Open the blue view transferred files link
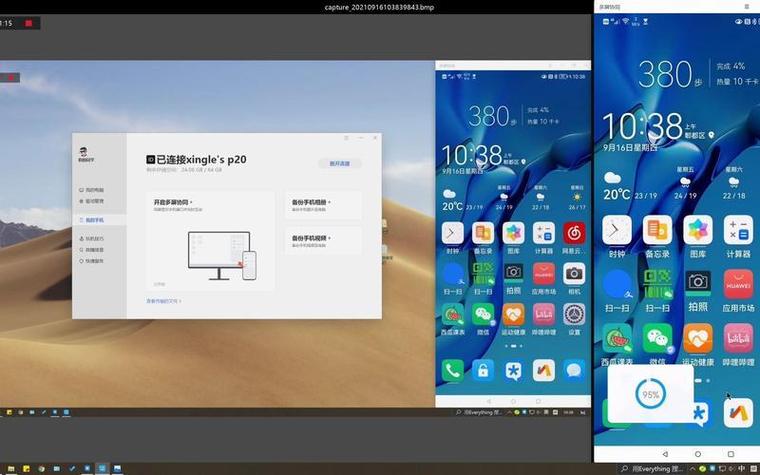The height and width of the screenshot is (475, 760). click(x=163, y=301)
